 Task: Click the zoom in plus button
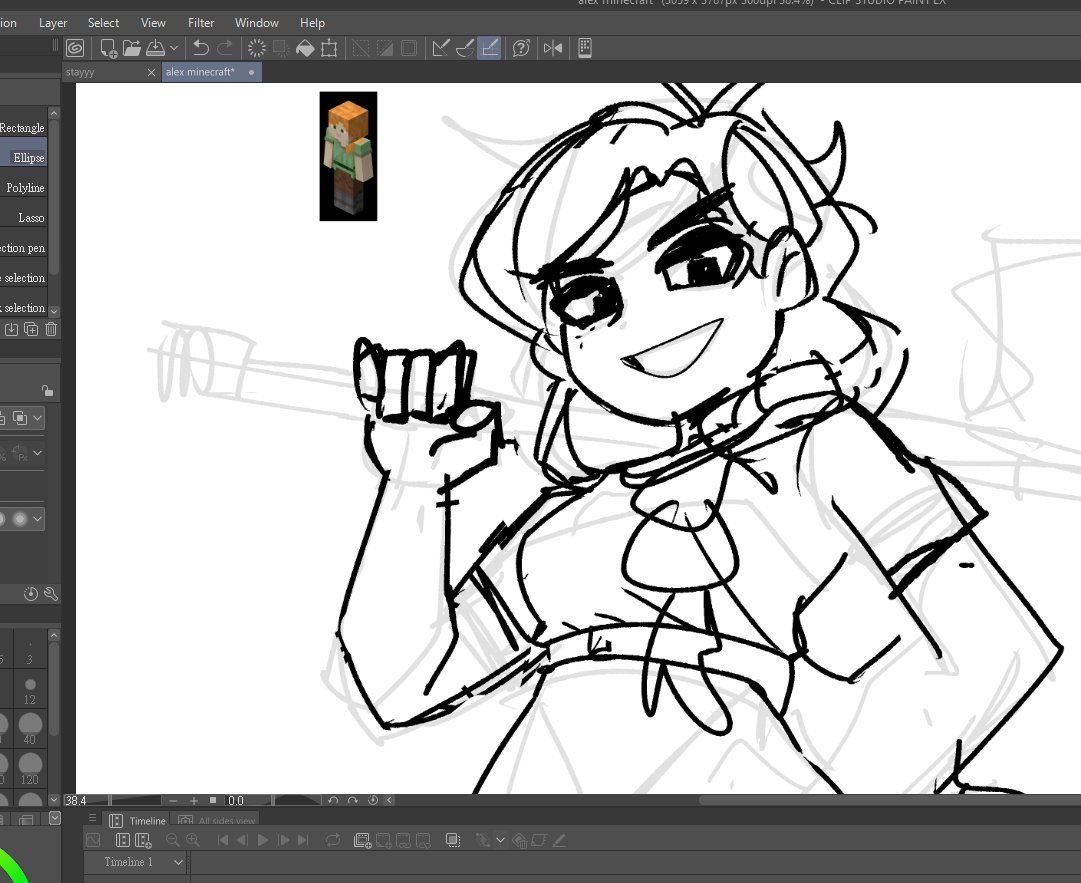point(194,800)
